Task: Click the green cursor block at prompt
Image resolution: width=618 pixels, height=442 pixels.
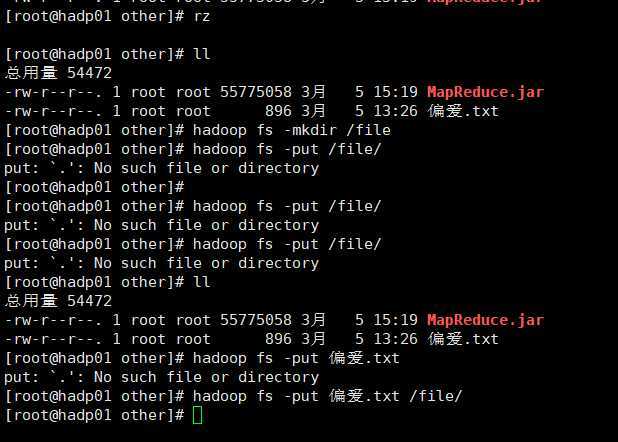Action: [197, 415]
